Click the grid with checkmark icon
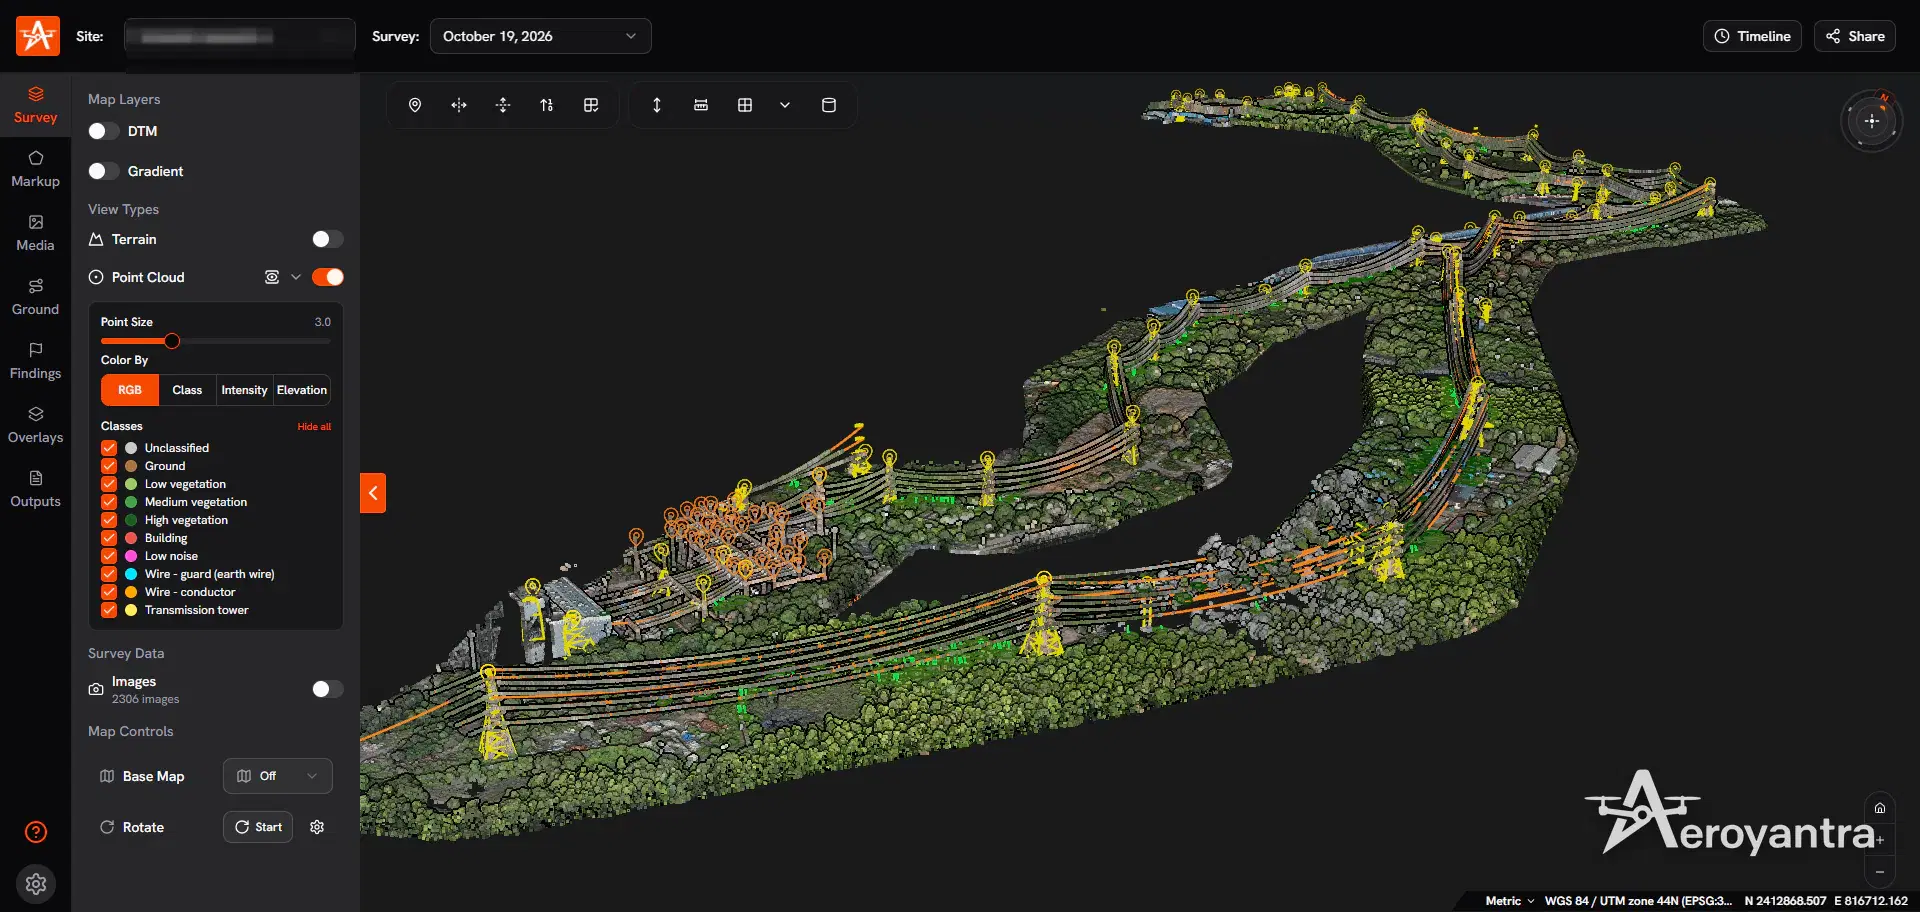Image resolution: width=1920 pixels, height=912 pixels. (x=591, y=105)
